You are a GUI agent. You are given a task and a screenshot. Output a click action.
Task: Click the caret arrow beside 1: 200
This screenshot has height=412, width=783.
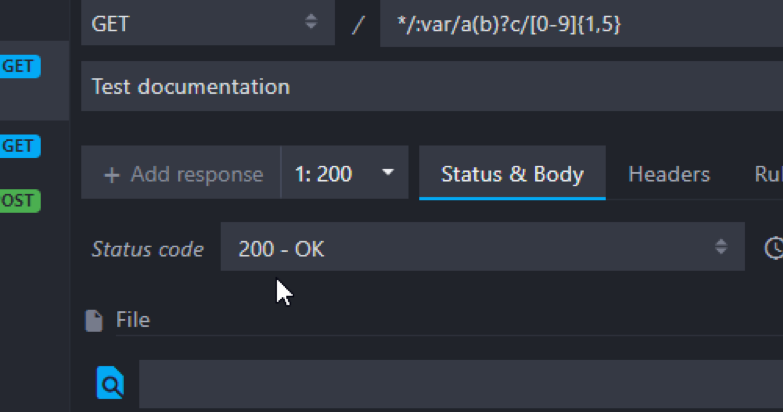click(x=388, y=172)
